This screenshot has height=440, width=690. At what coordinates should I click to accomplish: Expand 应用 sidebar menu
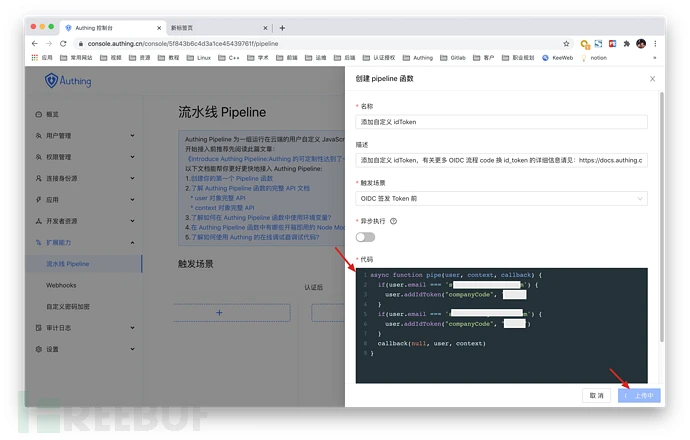85,200
